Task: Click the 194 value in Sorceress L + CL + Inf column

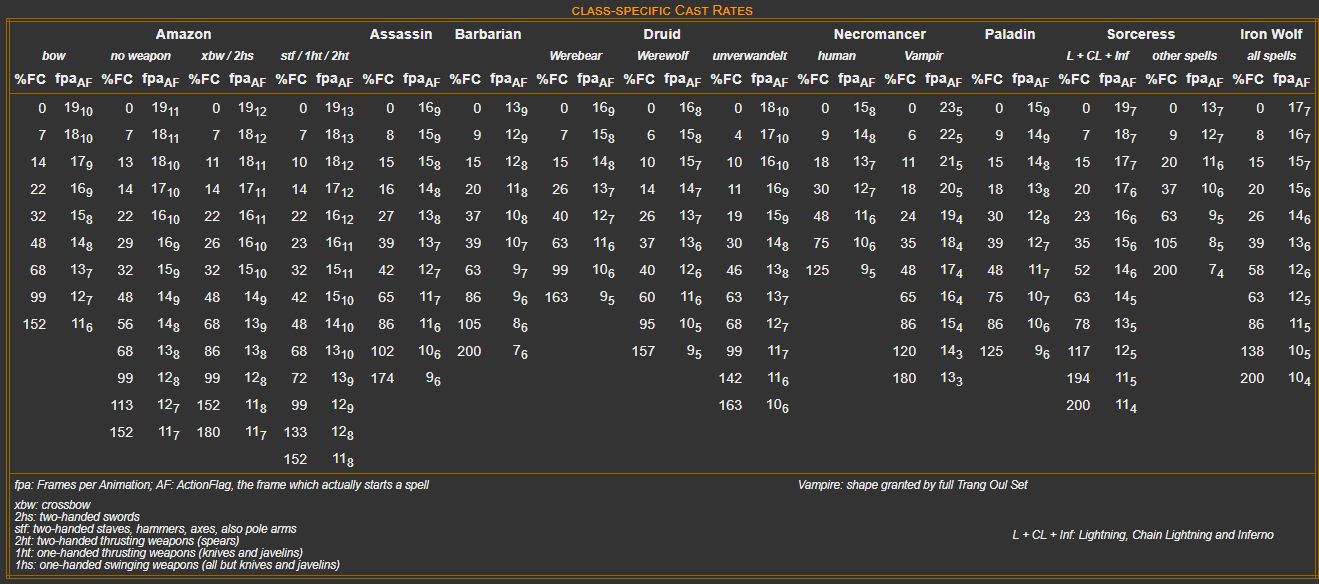Action: click(x=1079, y=378)
